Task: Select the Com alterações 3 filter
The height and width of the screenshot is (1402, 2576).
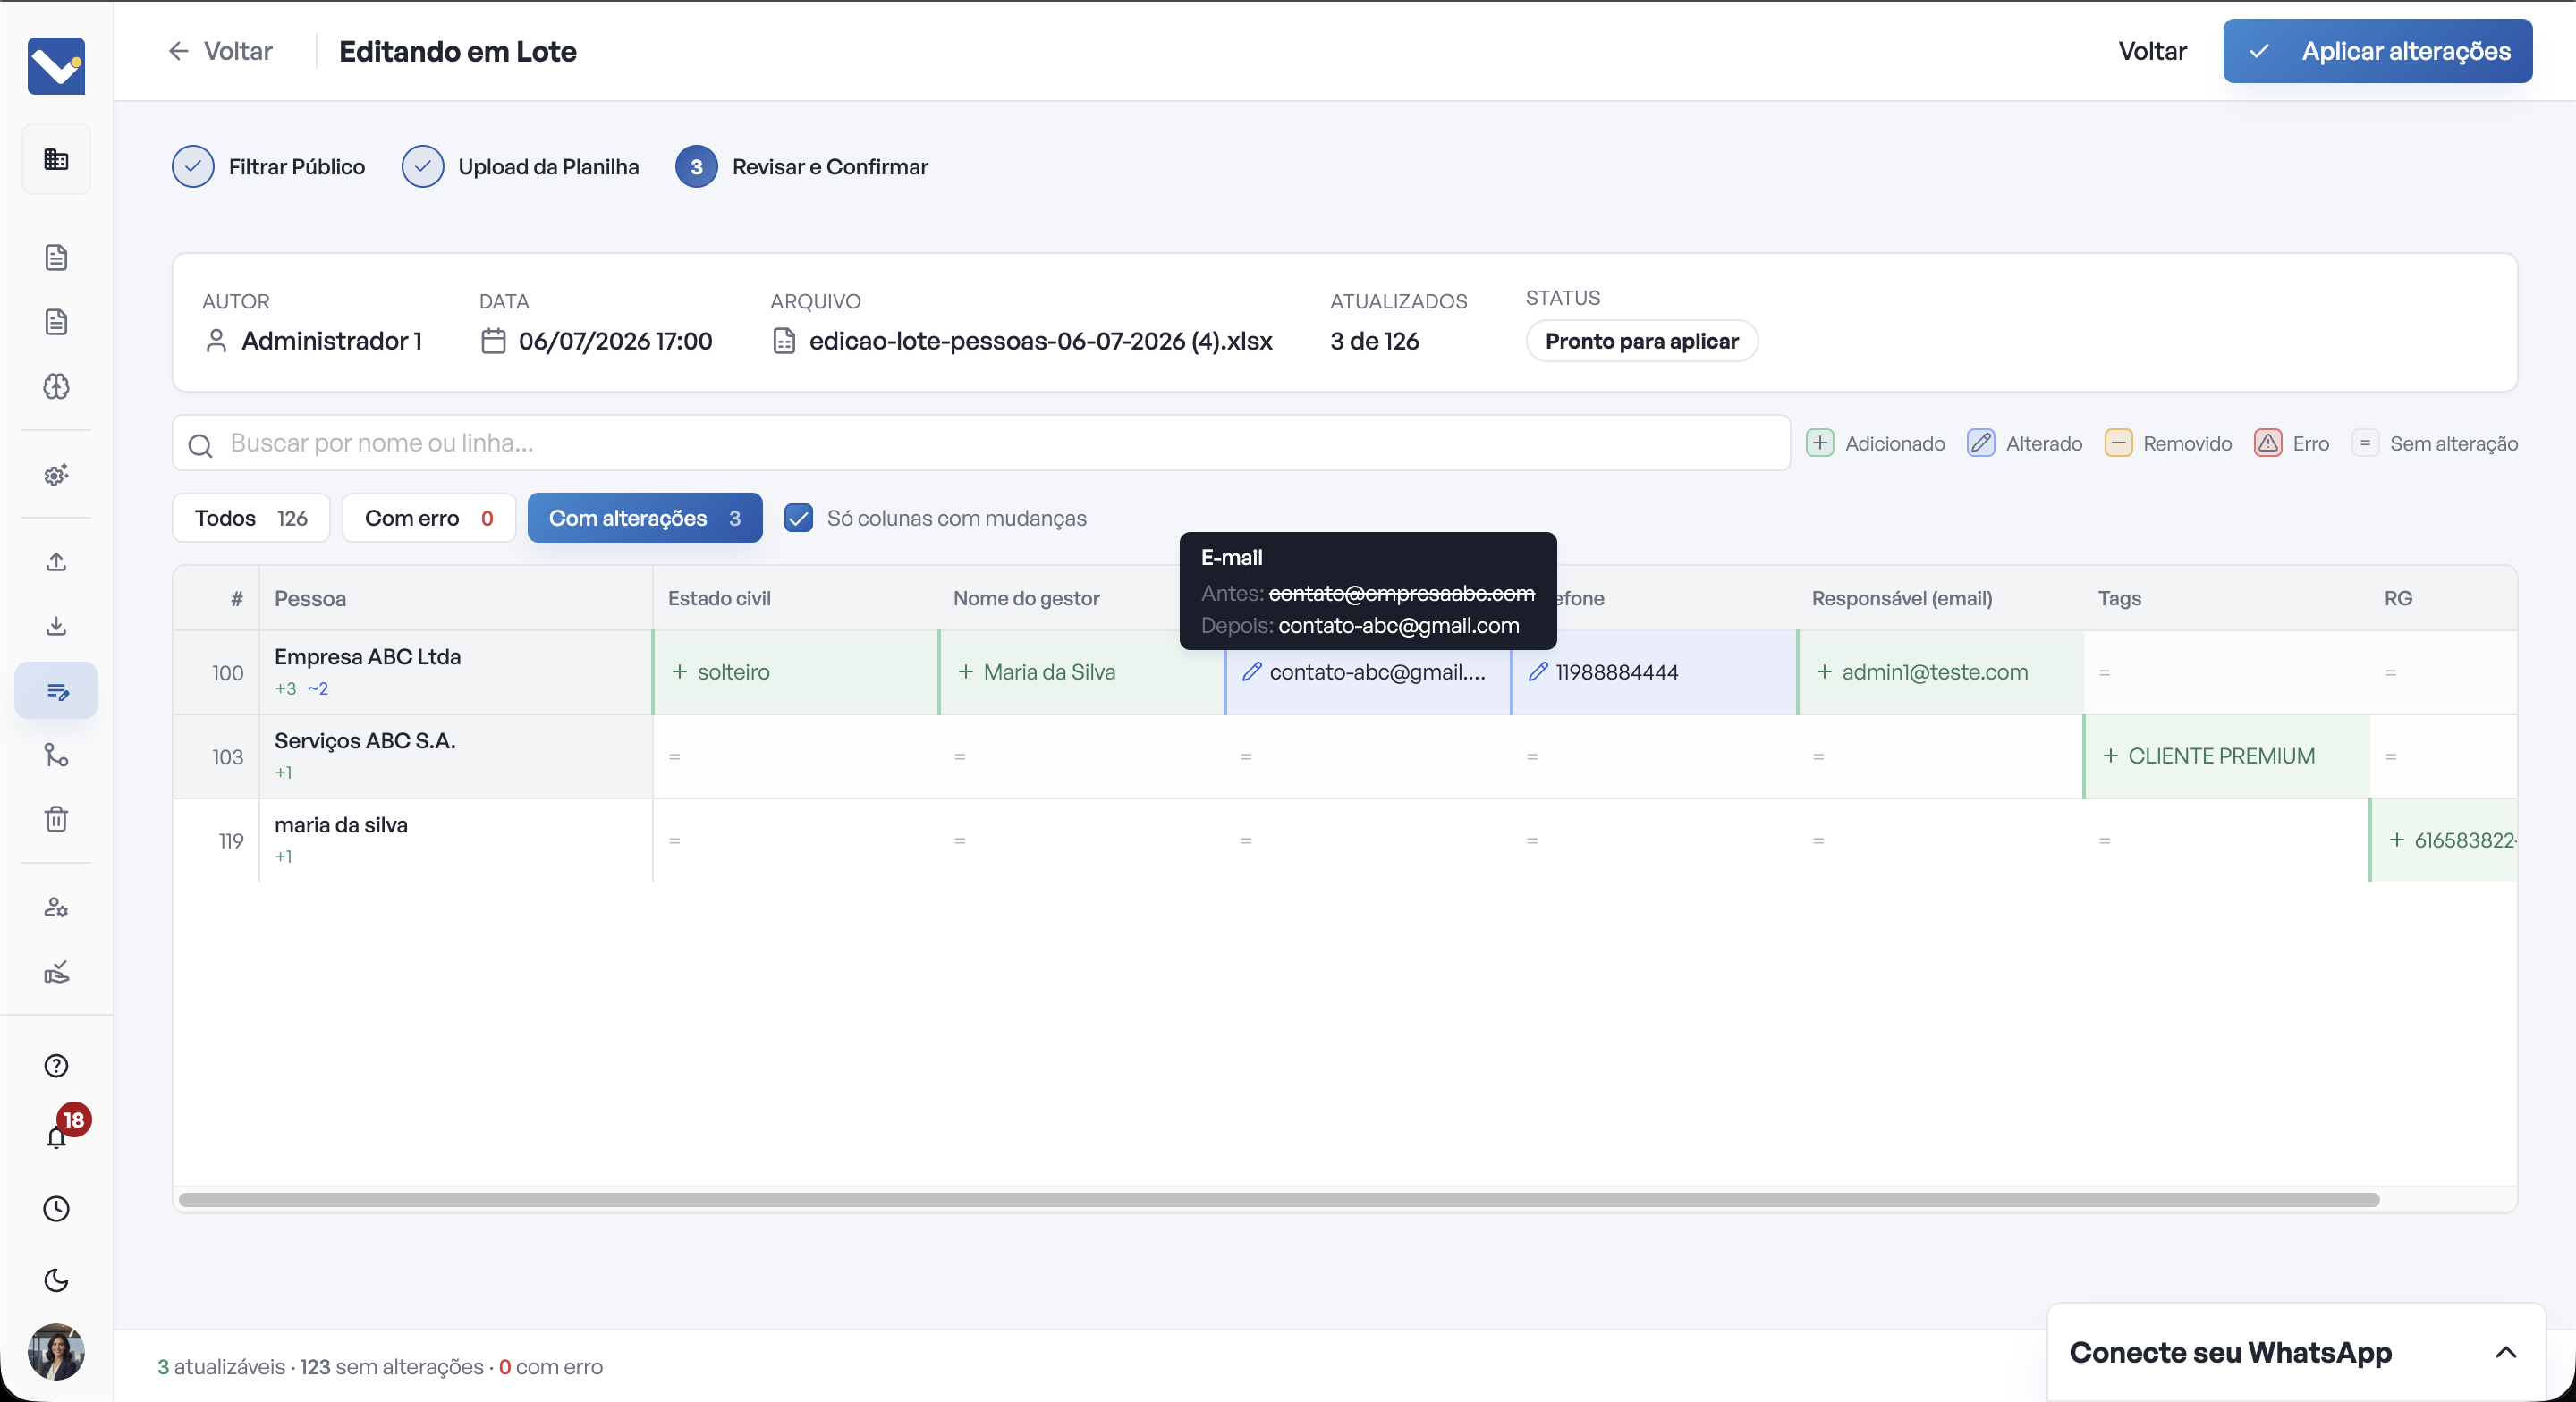Action: (x=645, y=518)
